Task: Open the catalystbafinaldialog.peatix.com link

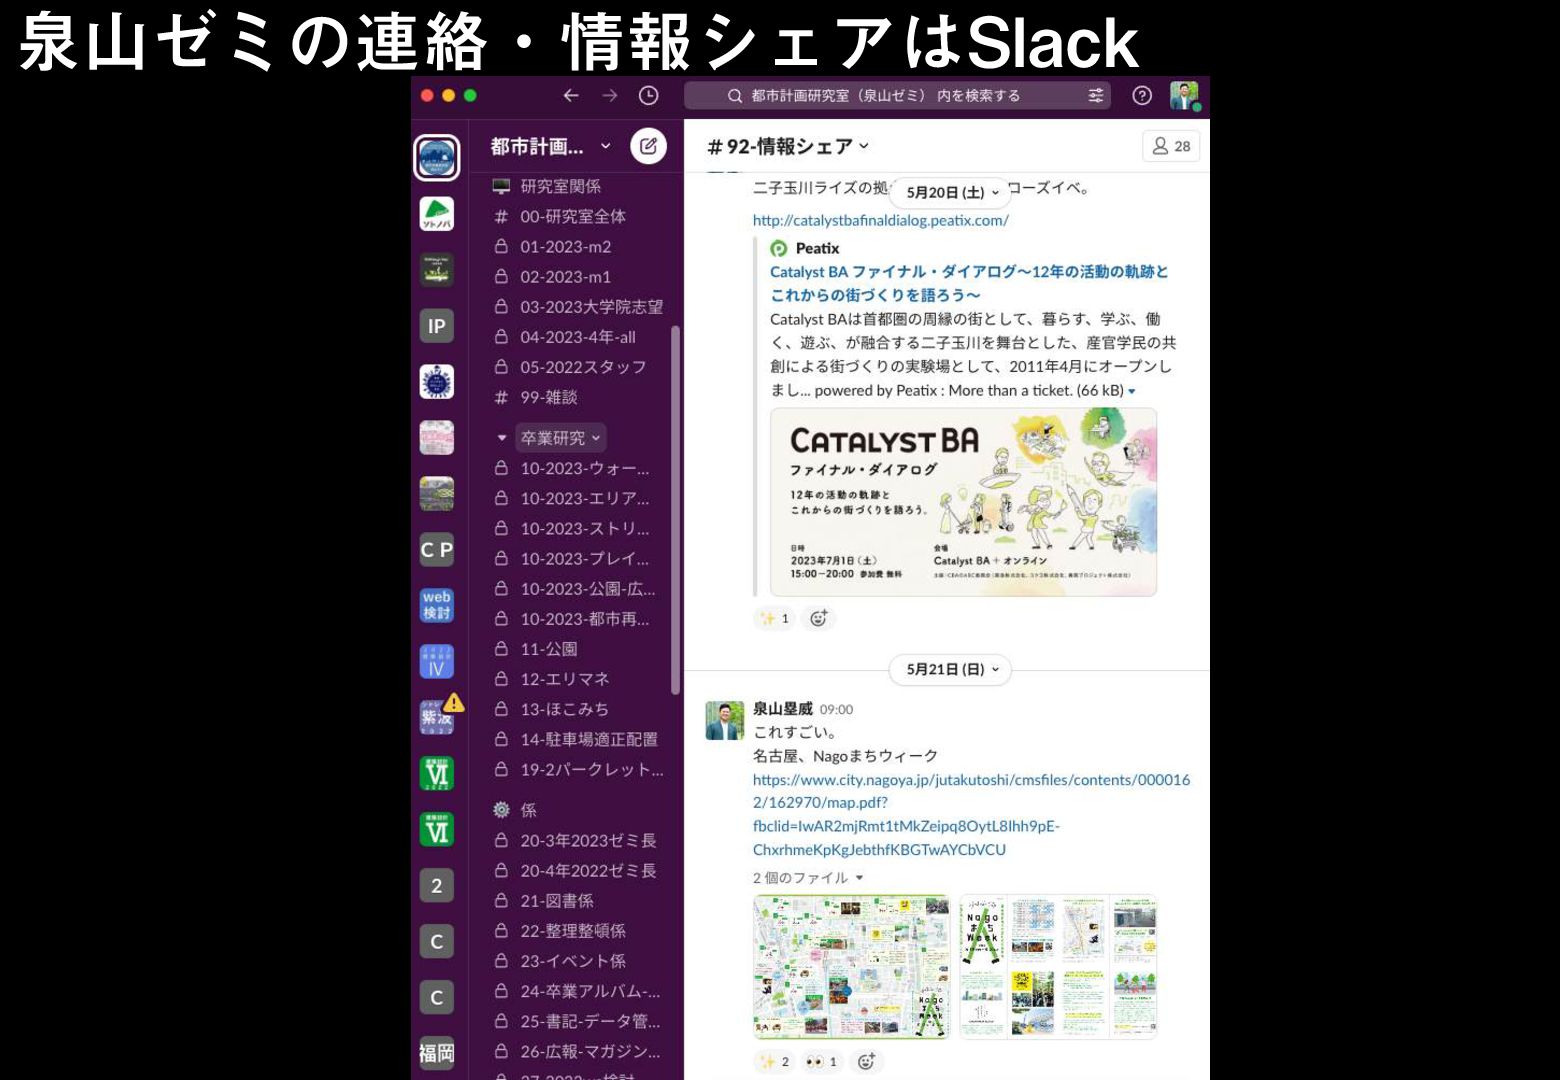Action: (x=880, y=220)
